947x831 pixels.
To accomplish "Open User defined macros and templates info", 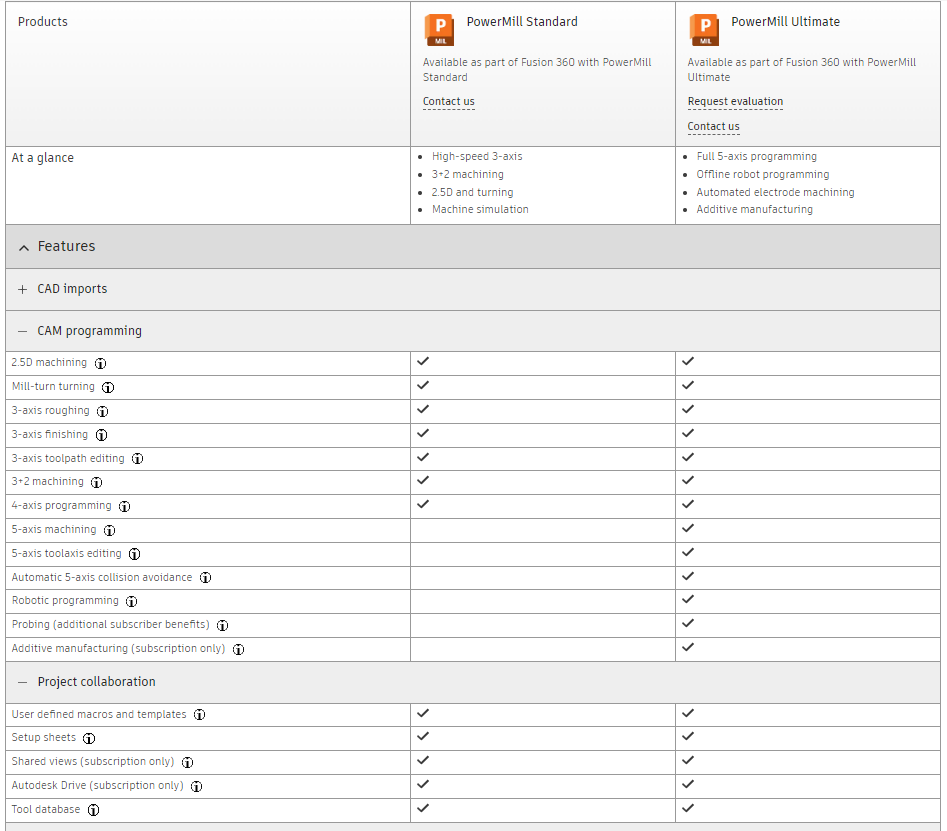I will (199, 714).
